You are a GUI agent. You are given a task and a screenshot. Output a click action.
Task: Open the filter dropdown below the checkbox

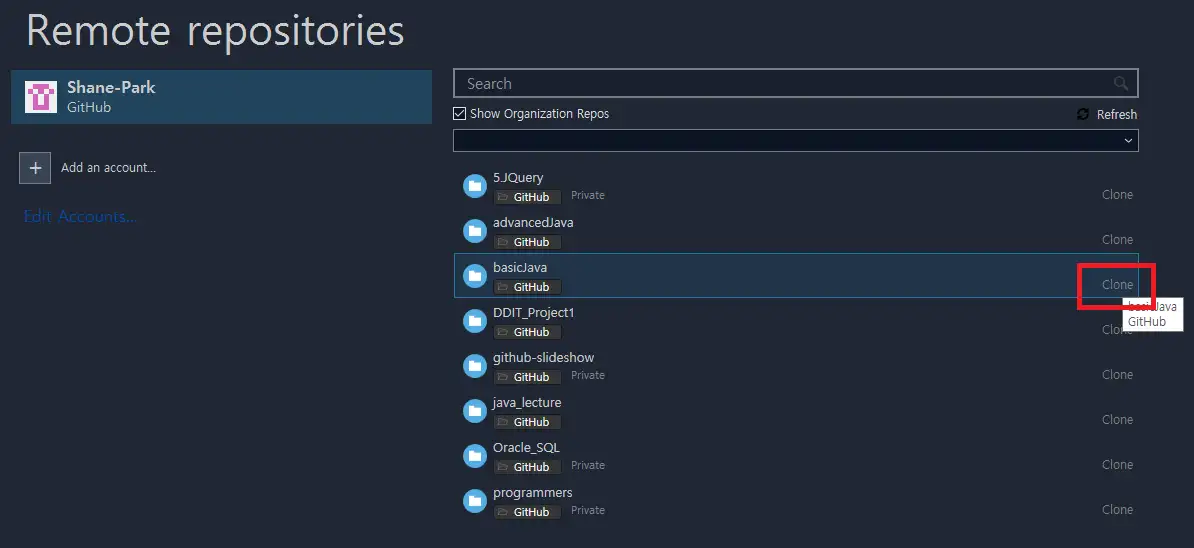click(795, 141)
